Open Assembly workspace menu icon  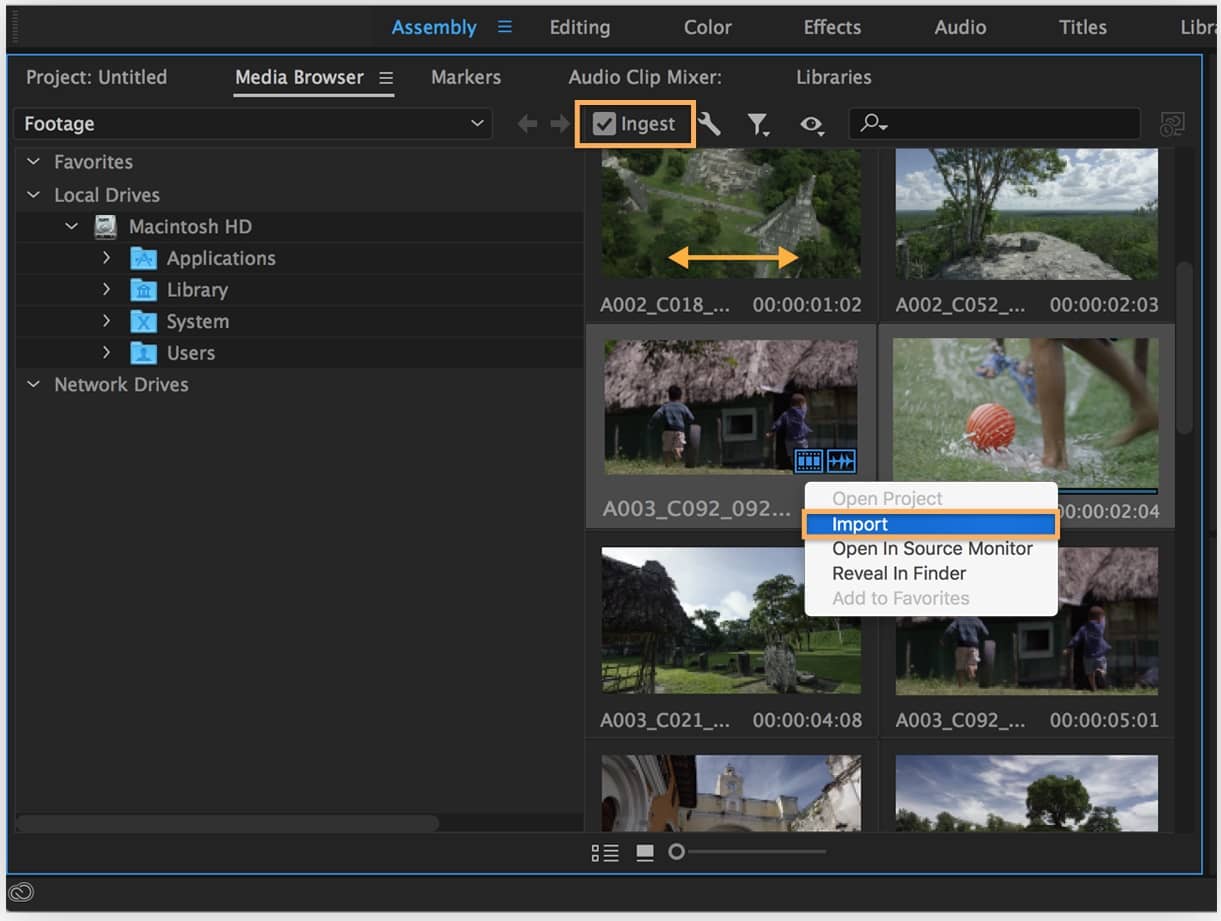pyautogui.click(x=505, y=27)
